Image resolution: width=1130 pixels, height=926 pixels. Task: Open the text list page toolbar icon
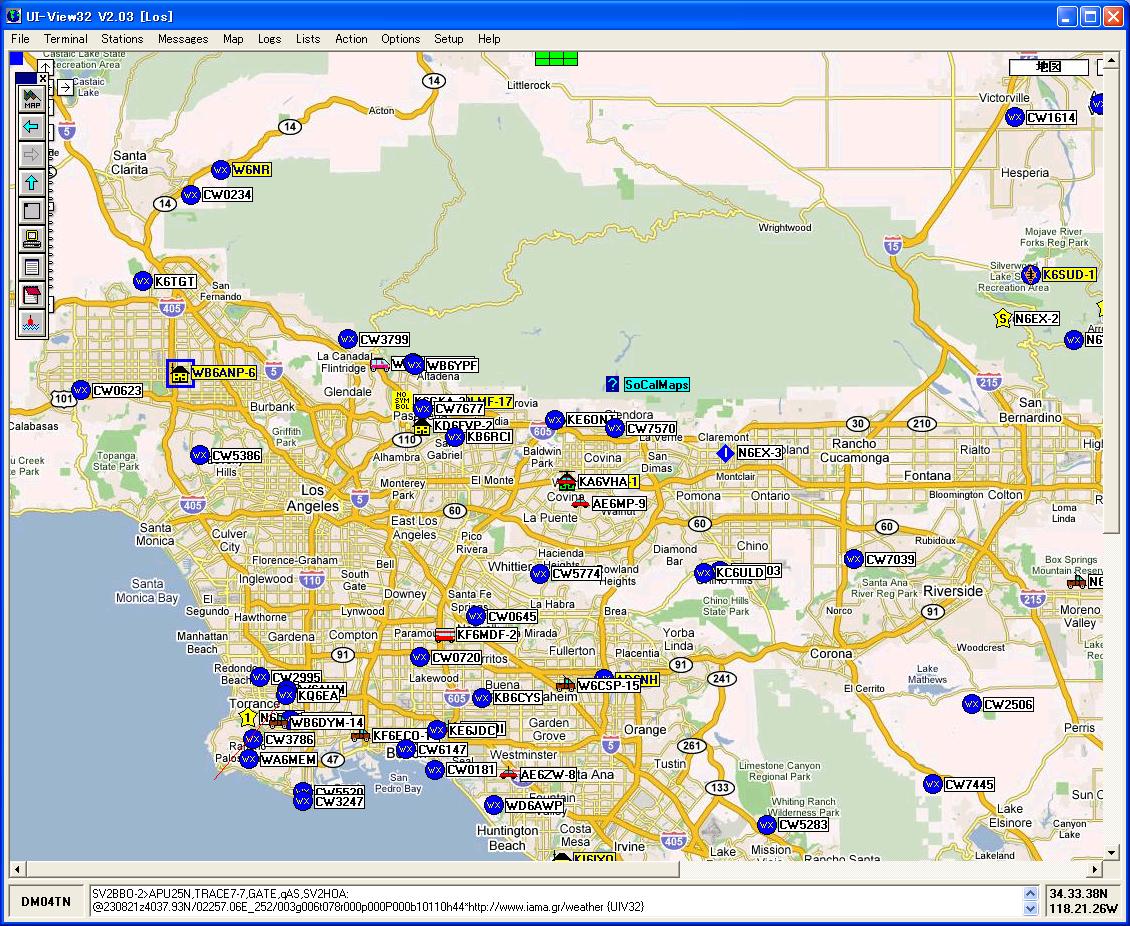[32, 267]
